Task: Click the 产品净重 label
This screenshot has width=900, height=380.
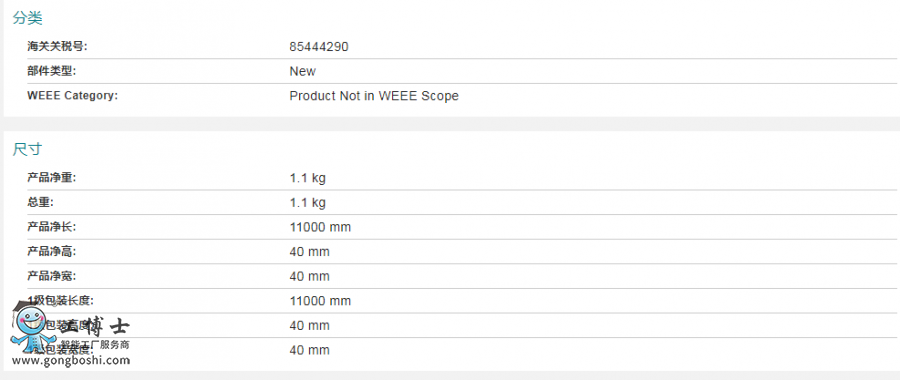Action: [52, 178]
